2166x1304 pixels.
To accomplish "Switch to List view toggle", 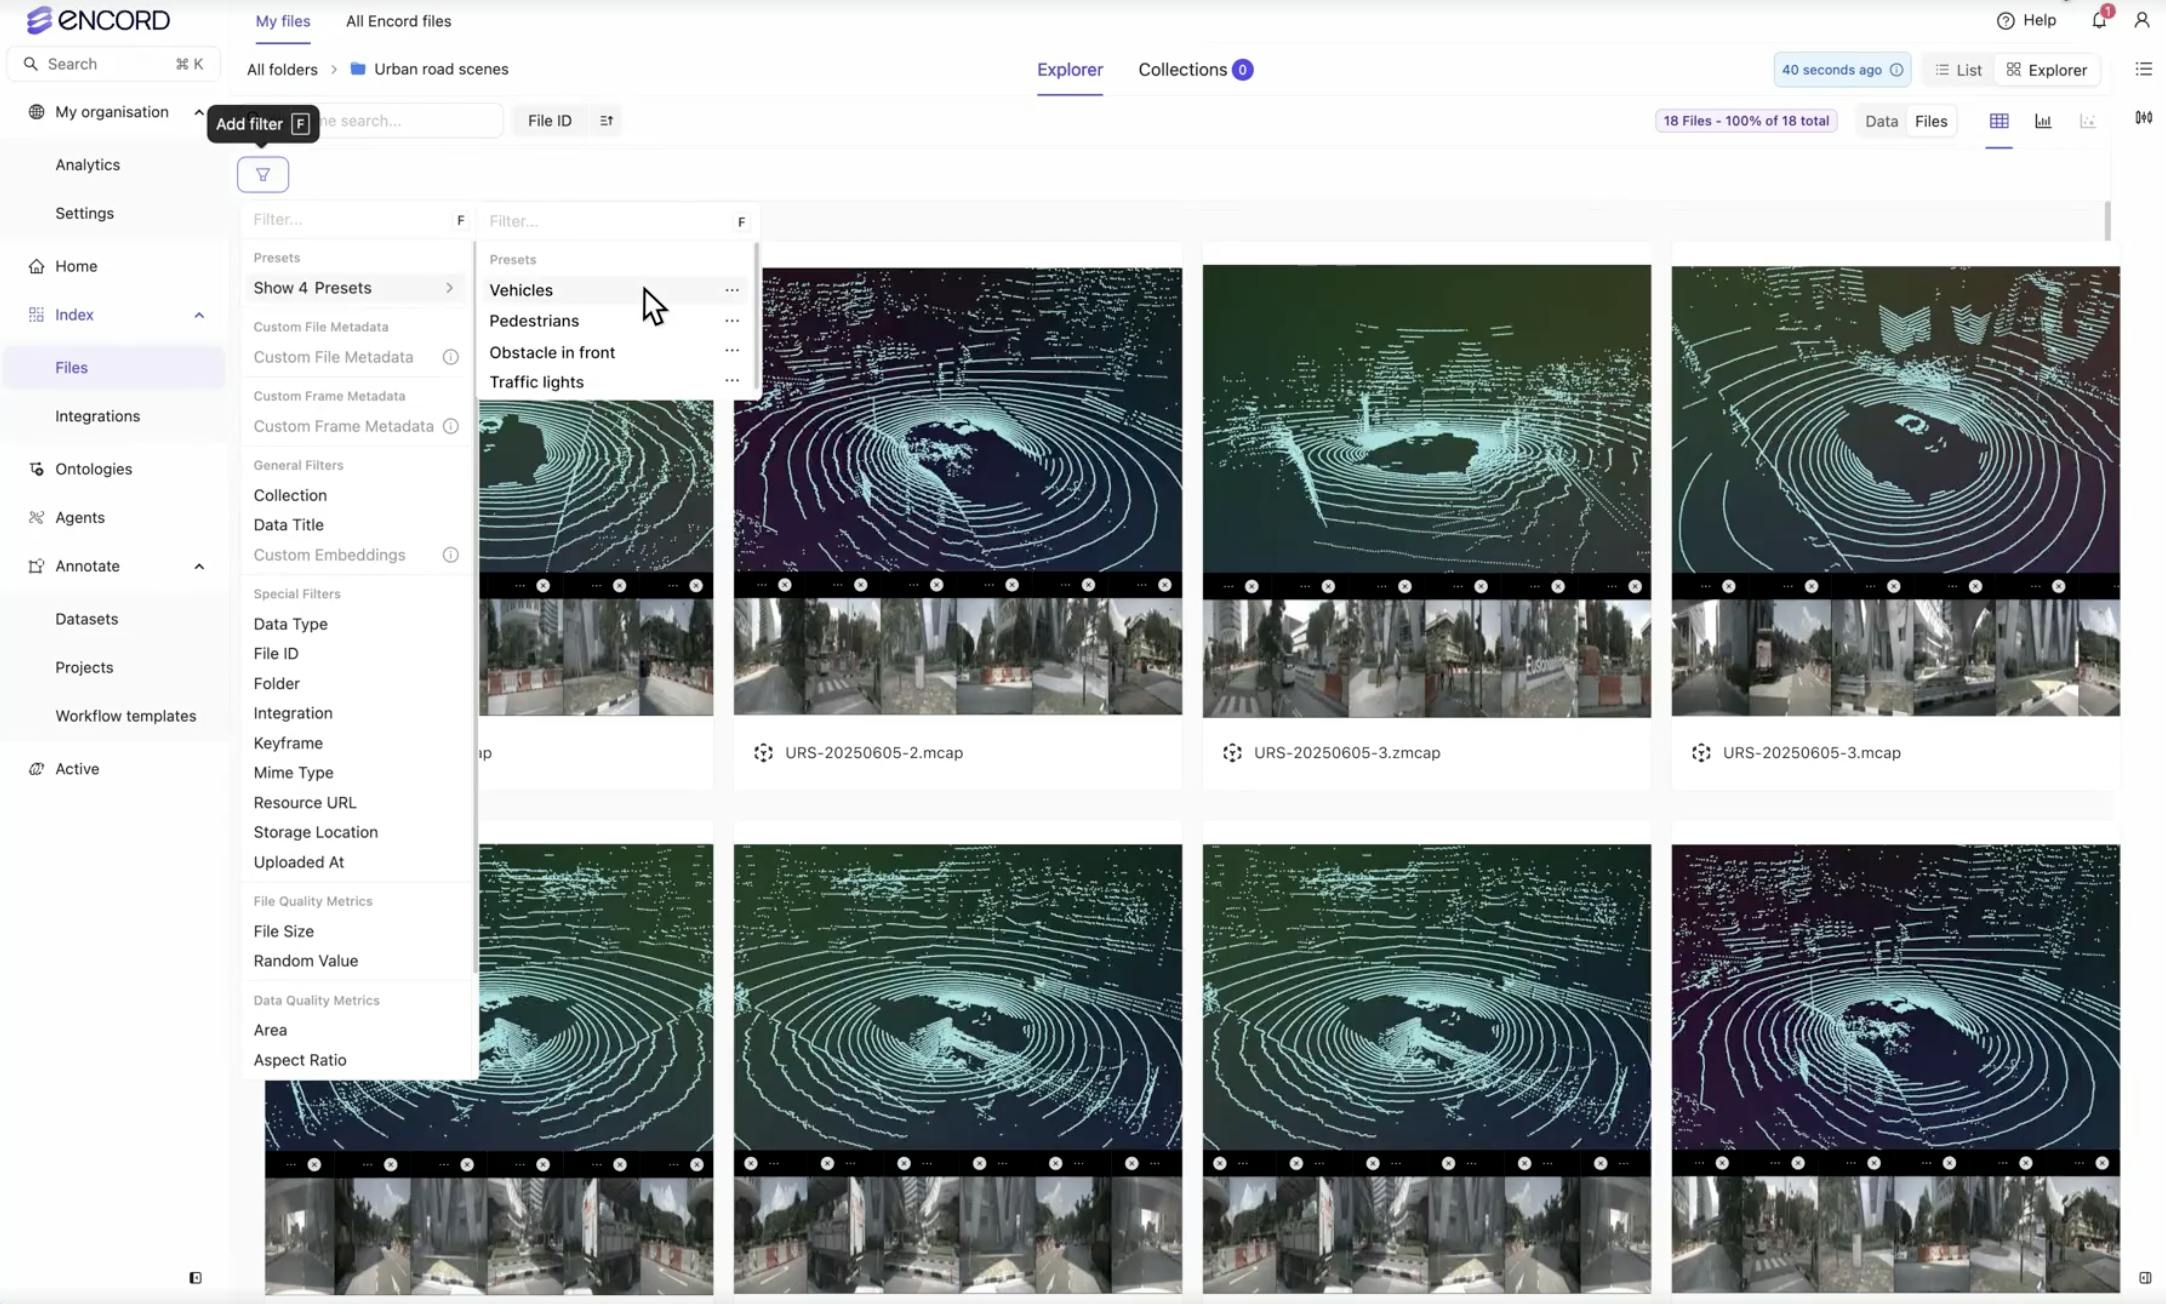I will point(1958,70).
